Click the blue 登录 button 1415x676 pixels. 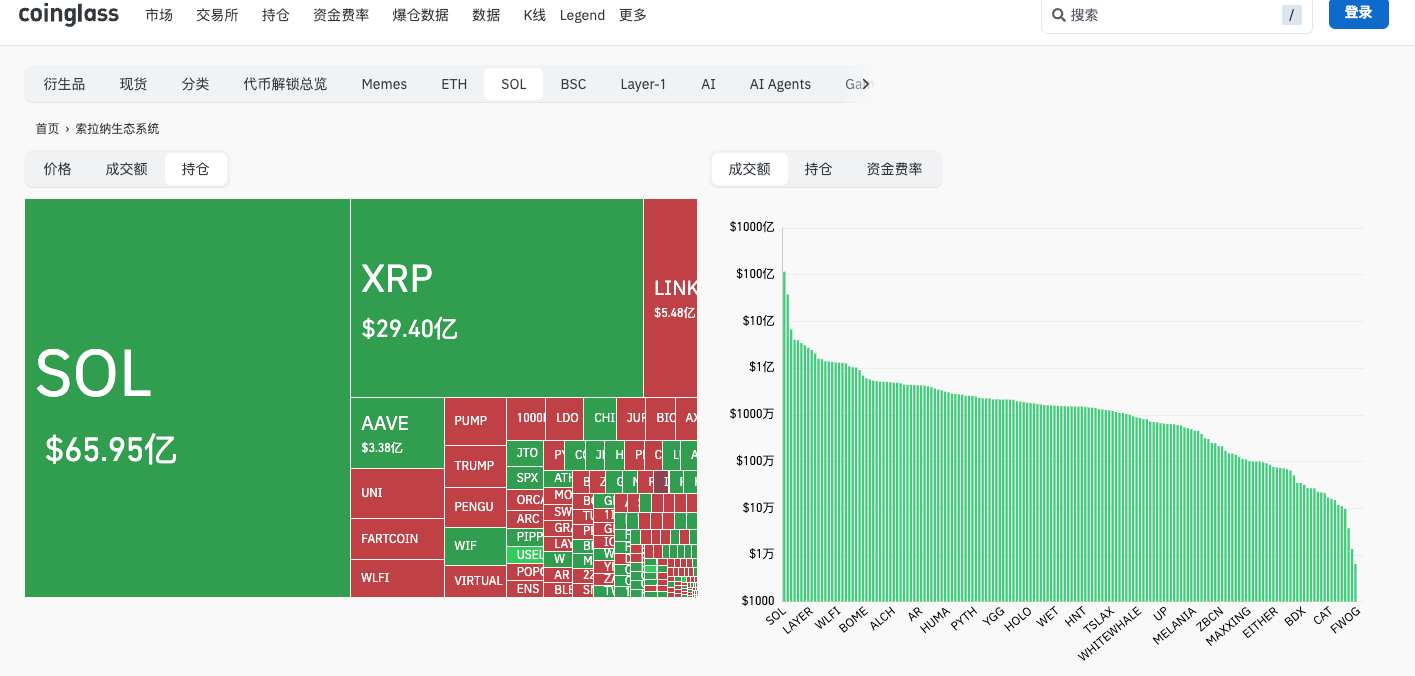[x=1358, y=13]
